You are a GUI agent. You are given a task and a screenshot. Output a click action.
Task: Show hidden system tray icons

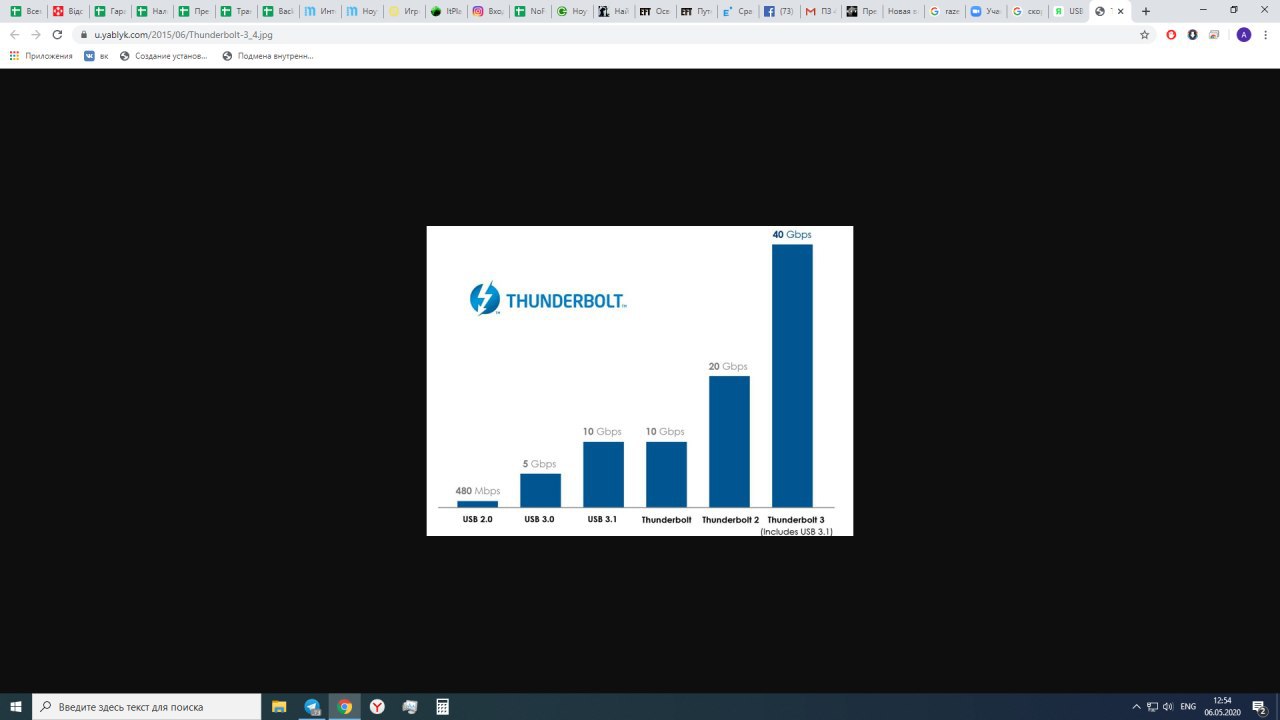coord(1136,706)
